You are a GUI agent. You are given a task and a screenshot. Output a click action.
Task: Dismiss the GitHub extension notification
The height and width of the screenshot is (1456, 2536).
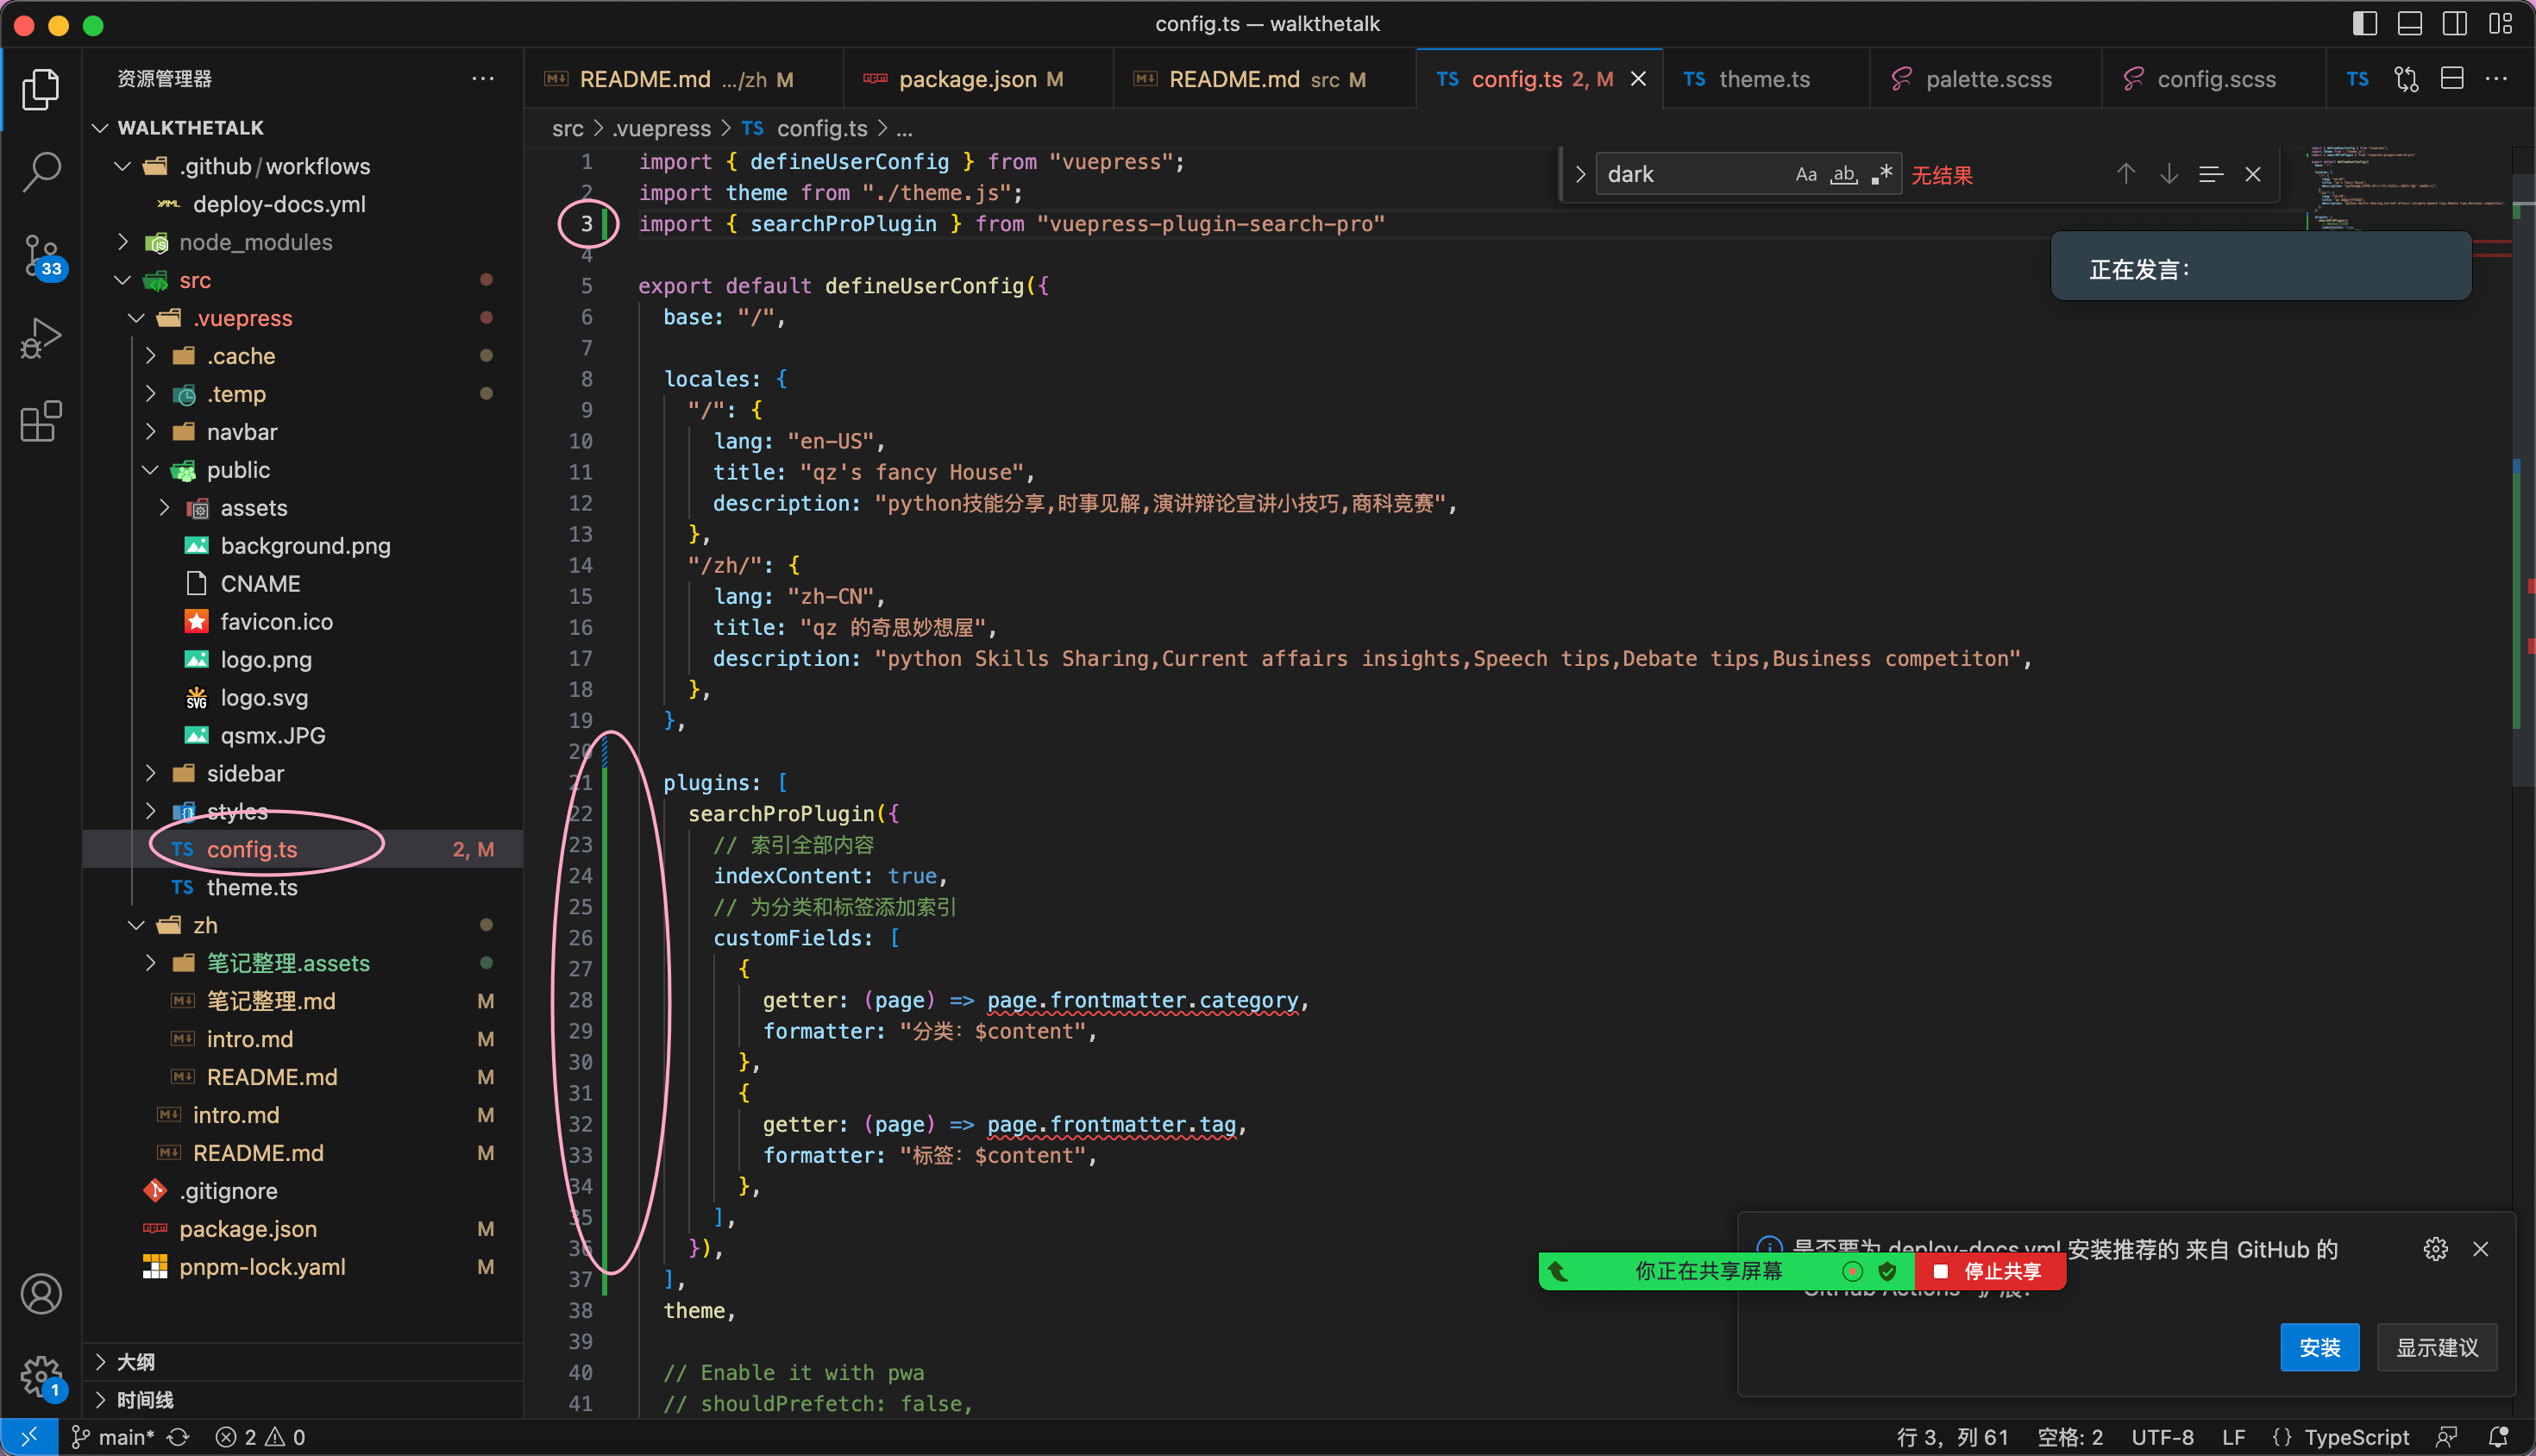tap(2480, 1249)
